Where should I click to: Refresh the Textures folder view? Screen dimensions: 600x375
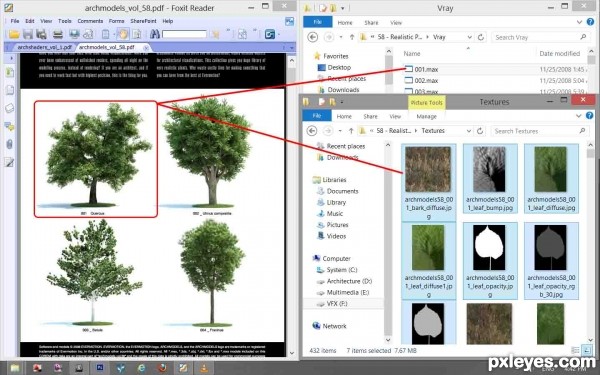pyautogui.click(x=480, y=131)
